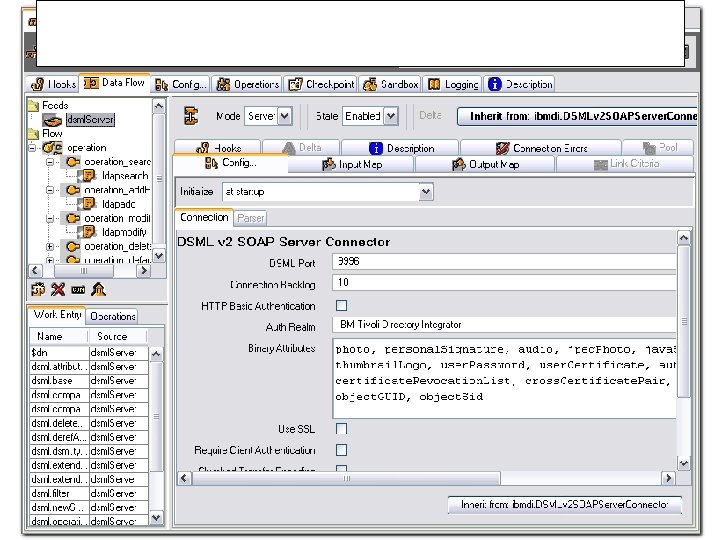Click the Auth Realm input field

coord(504,325)
